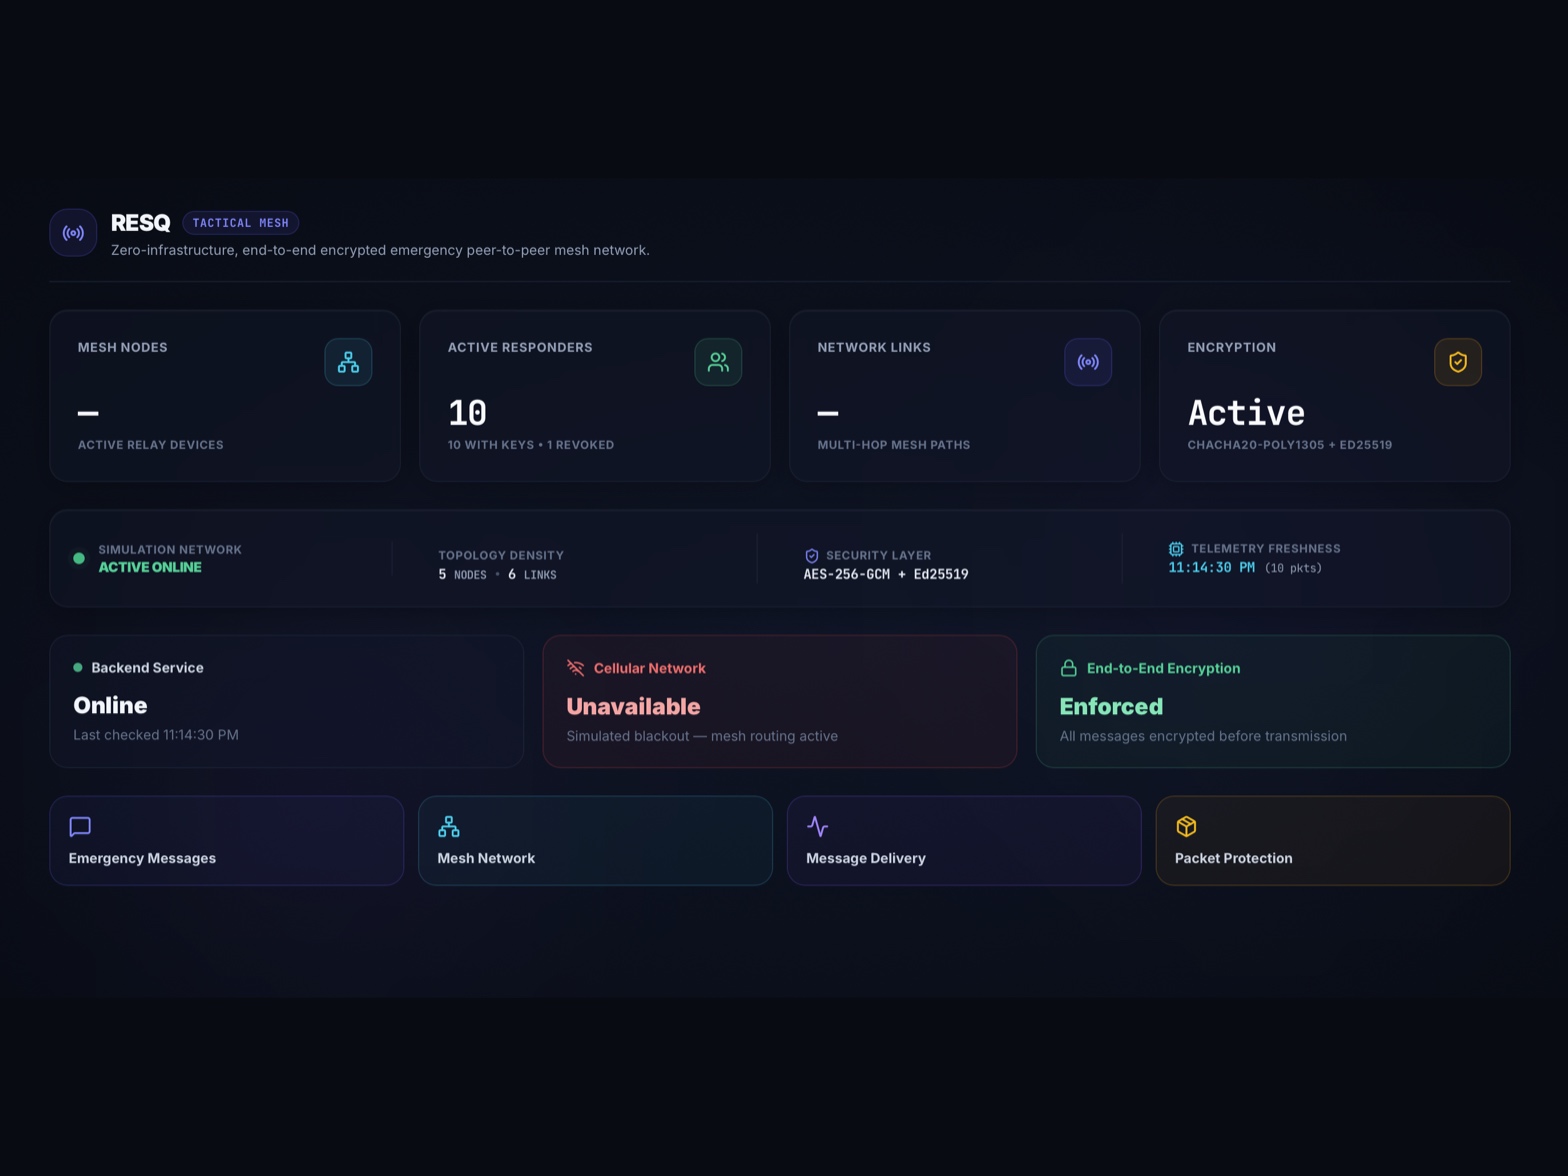This screenshot has height=1176, width=1568.
Task: Click the Encryption 'Active' value
Action: (1246, 413)
